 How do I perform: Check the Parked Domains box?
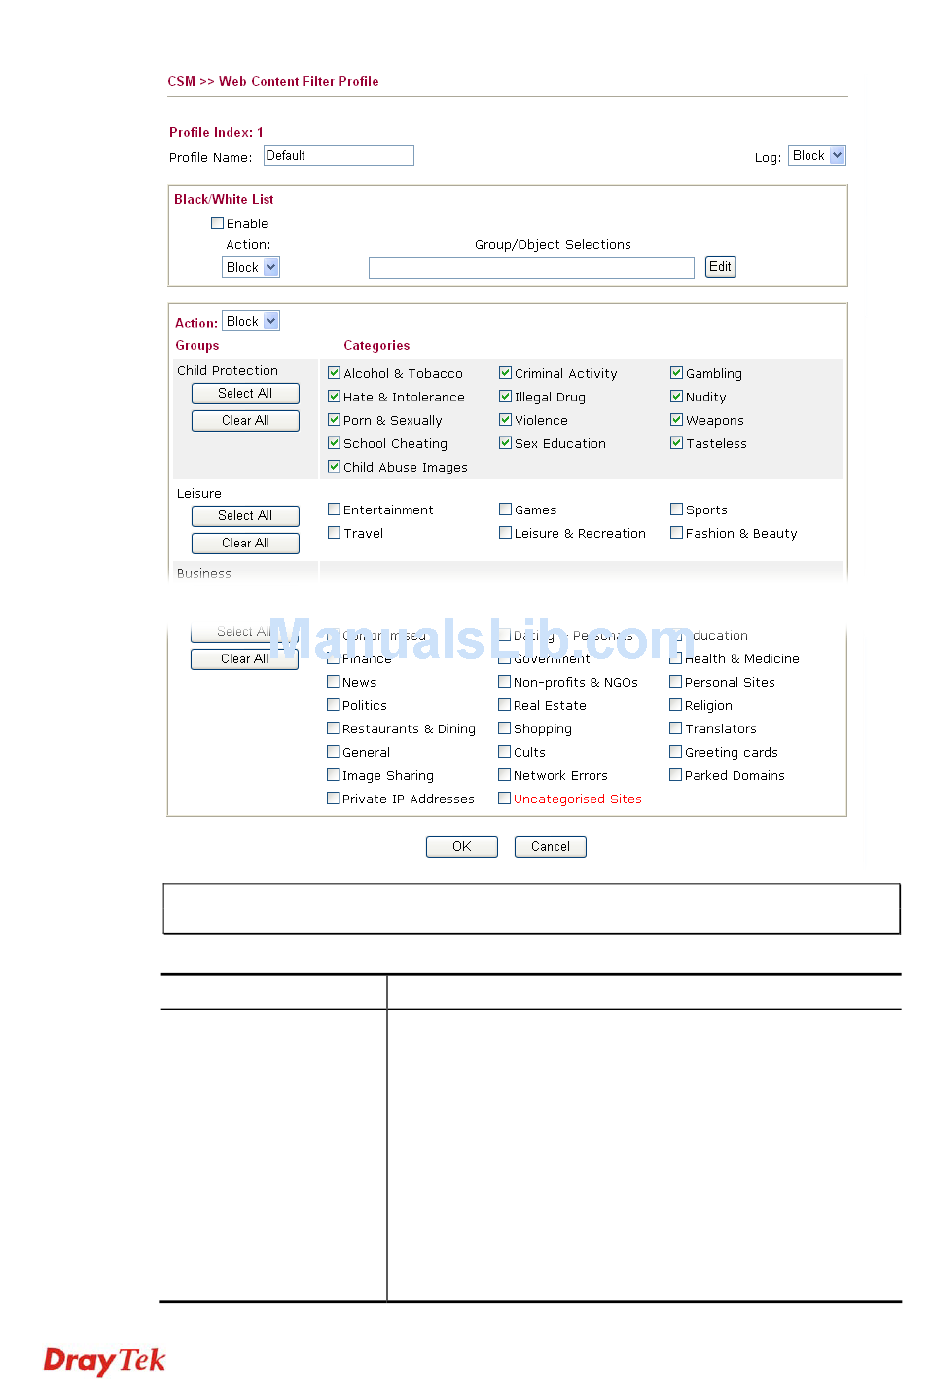pos(676,775)
